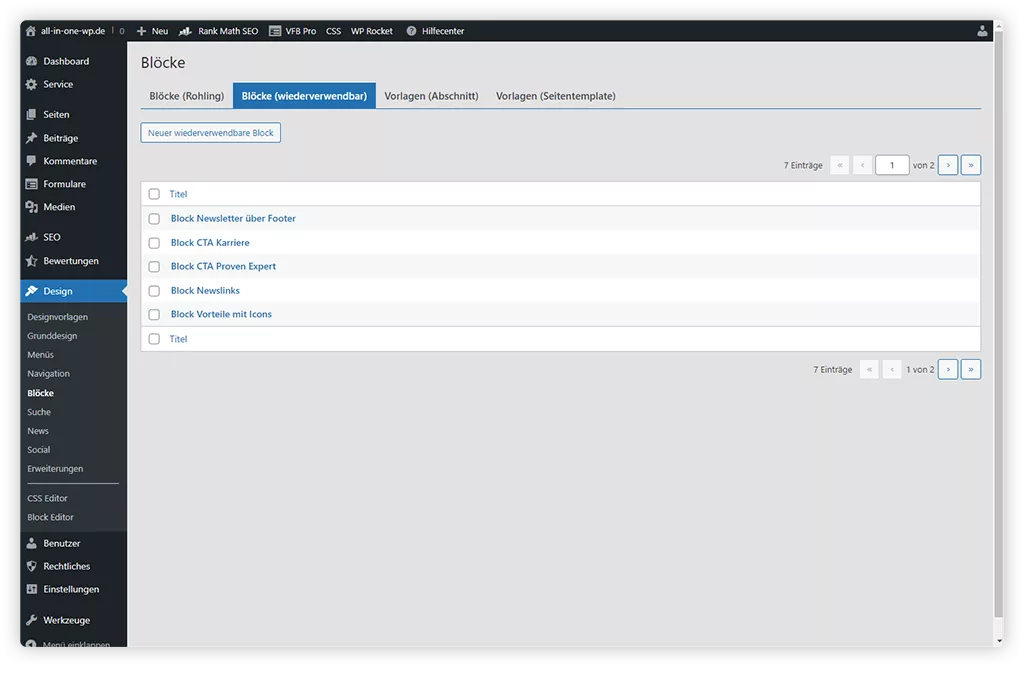Viewport: 1024px width, 674px height.
Task: Select the Block CTA Karriere checkbox
Action: pyautogui.click(x=154, y=243)
